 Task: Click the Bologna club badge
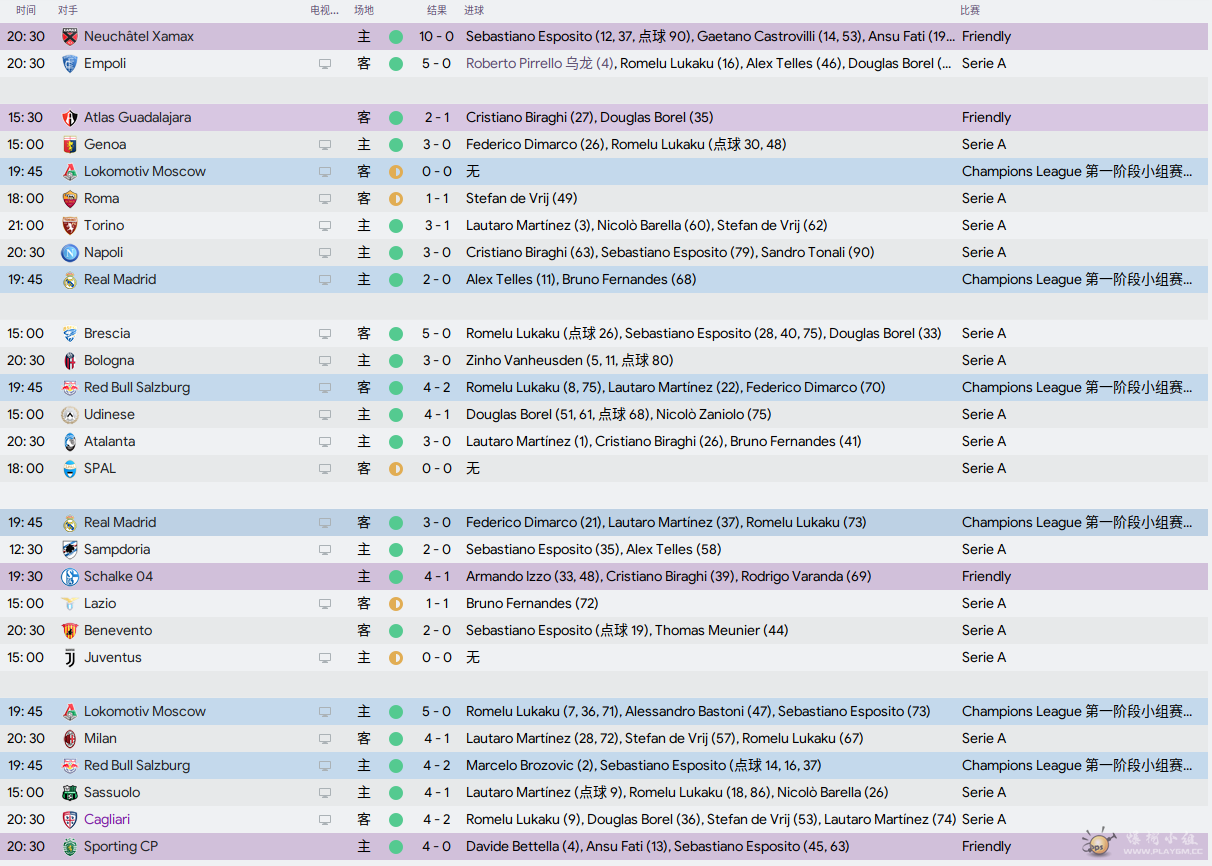pyautogui.click(x=69, y=361)
